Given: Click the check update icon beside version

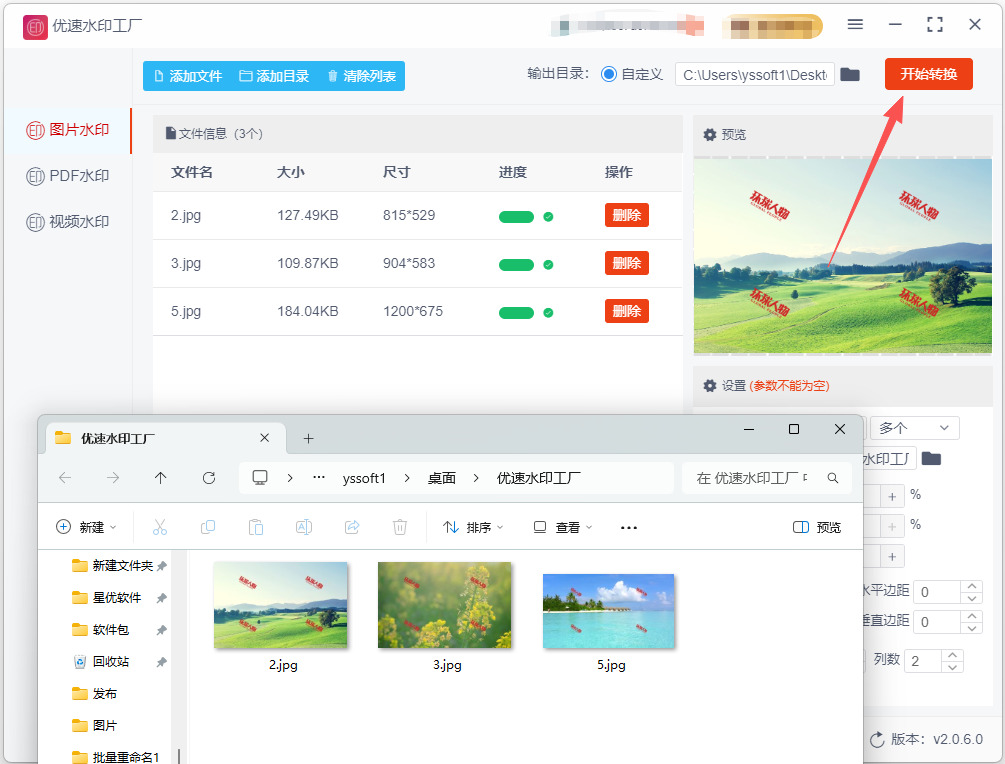Looking at the screenshot, I should 877,740.
